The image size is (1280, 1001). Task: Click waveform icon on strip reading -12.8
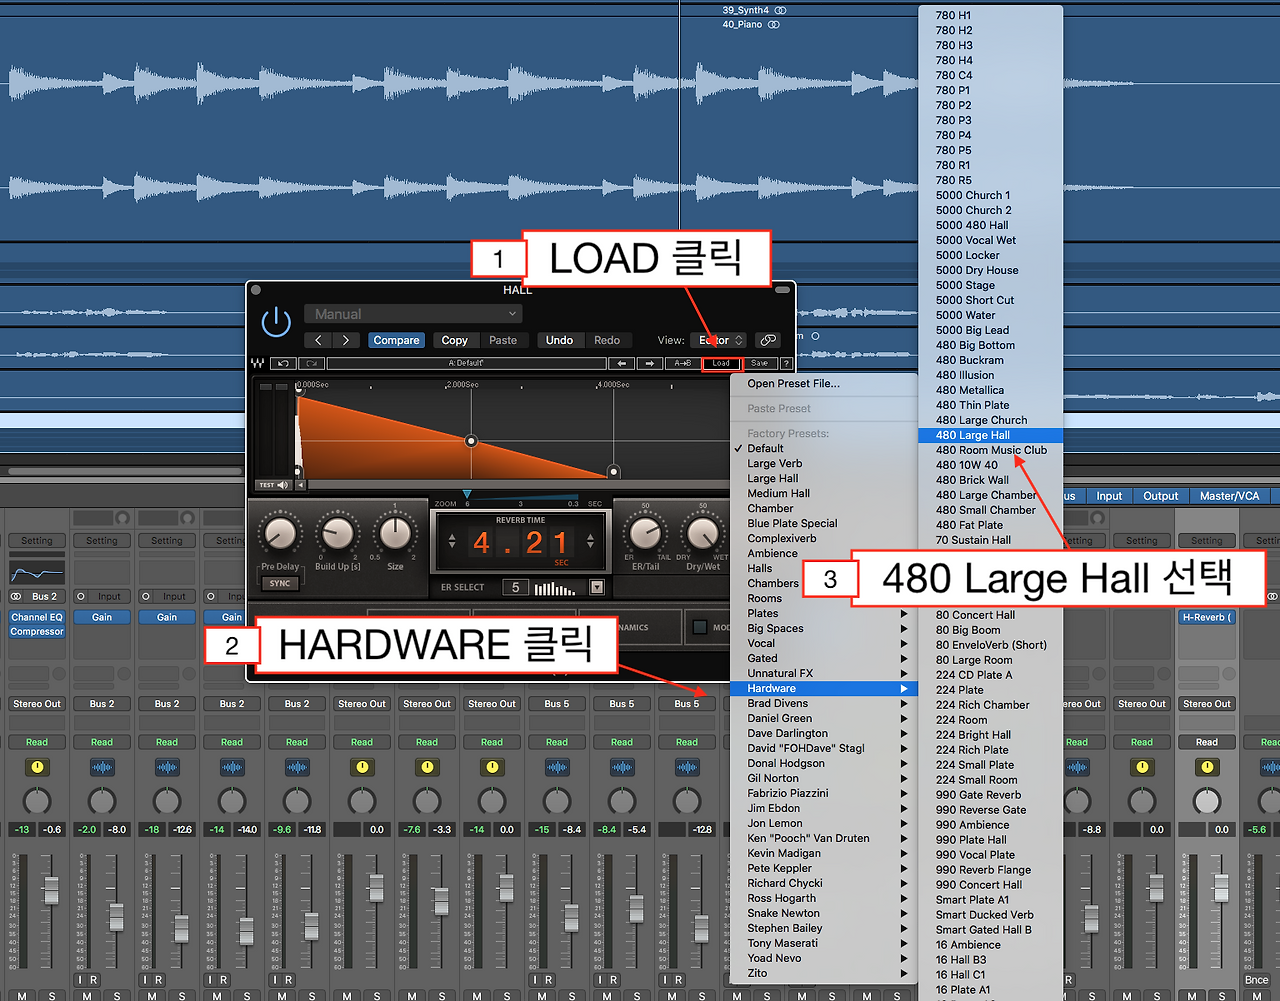tap(687, 767)
